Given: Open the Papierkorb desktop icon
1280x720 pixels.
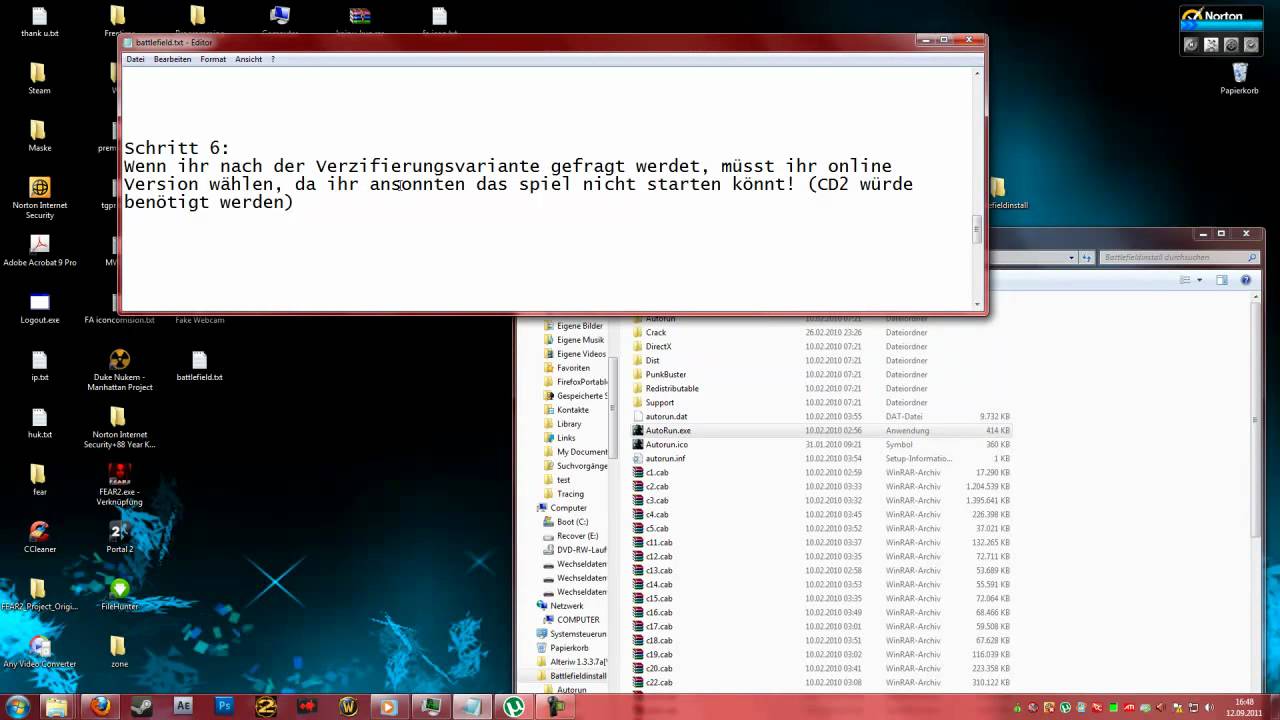Looking at the screenshot, I should click(1239, 78).
